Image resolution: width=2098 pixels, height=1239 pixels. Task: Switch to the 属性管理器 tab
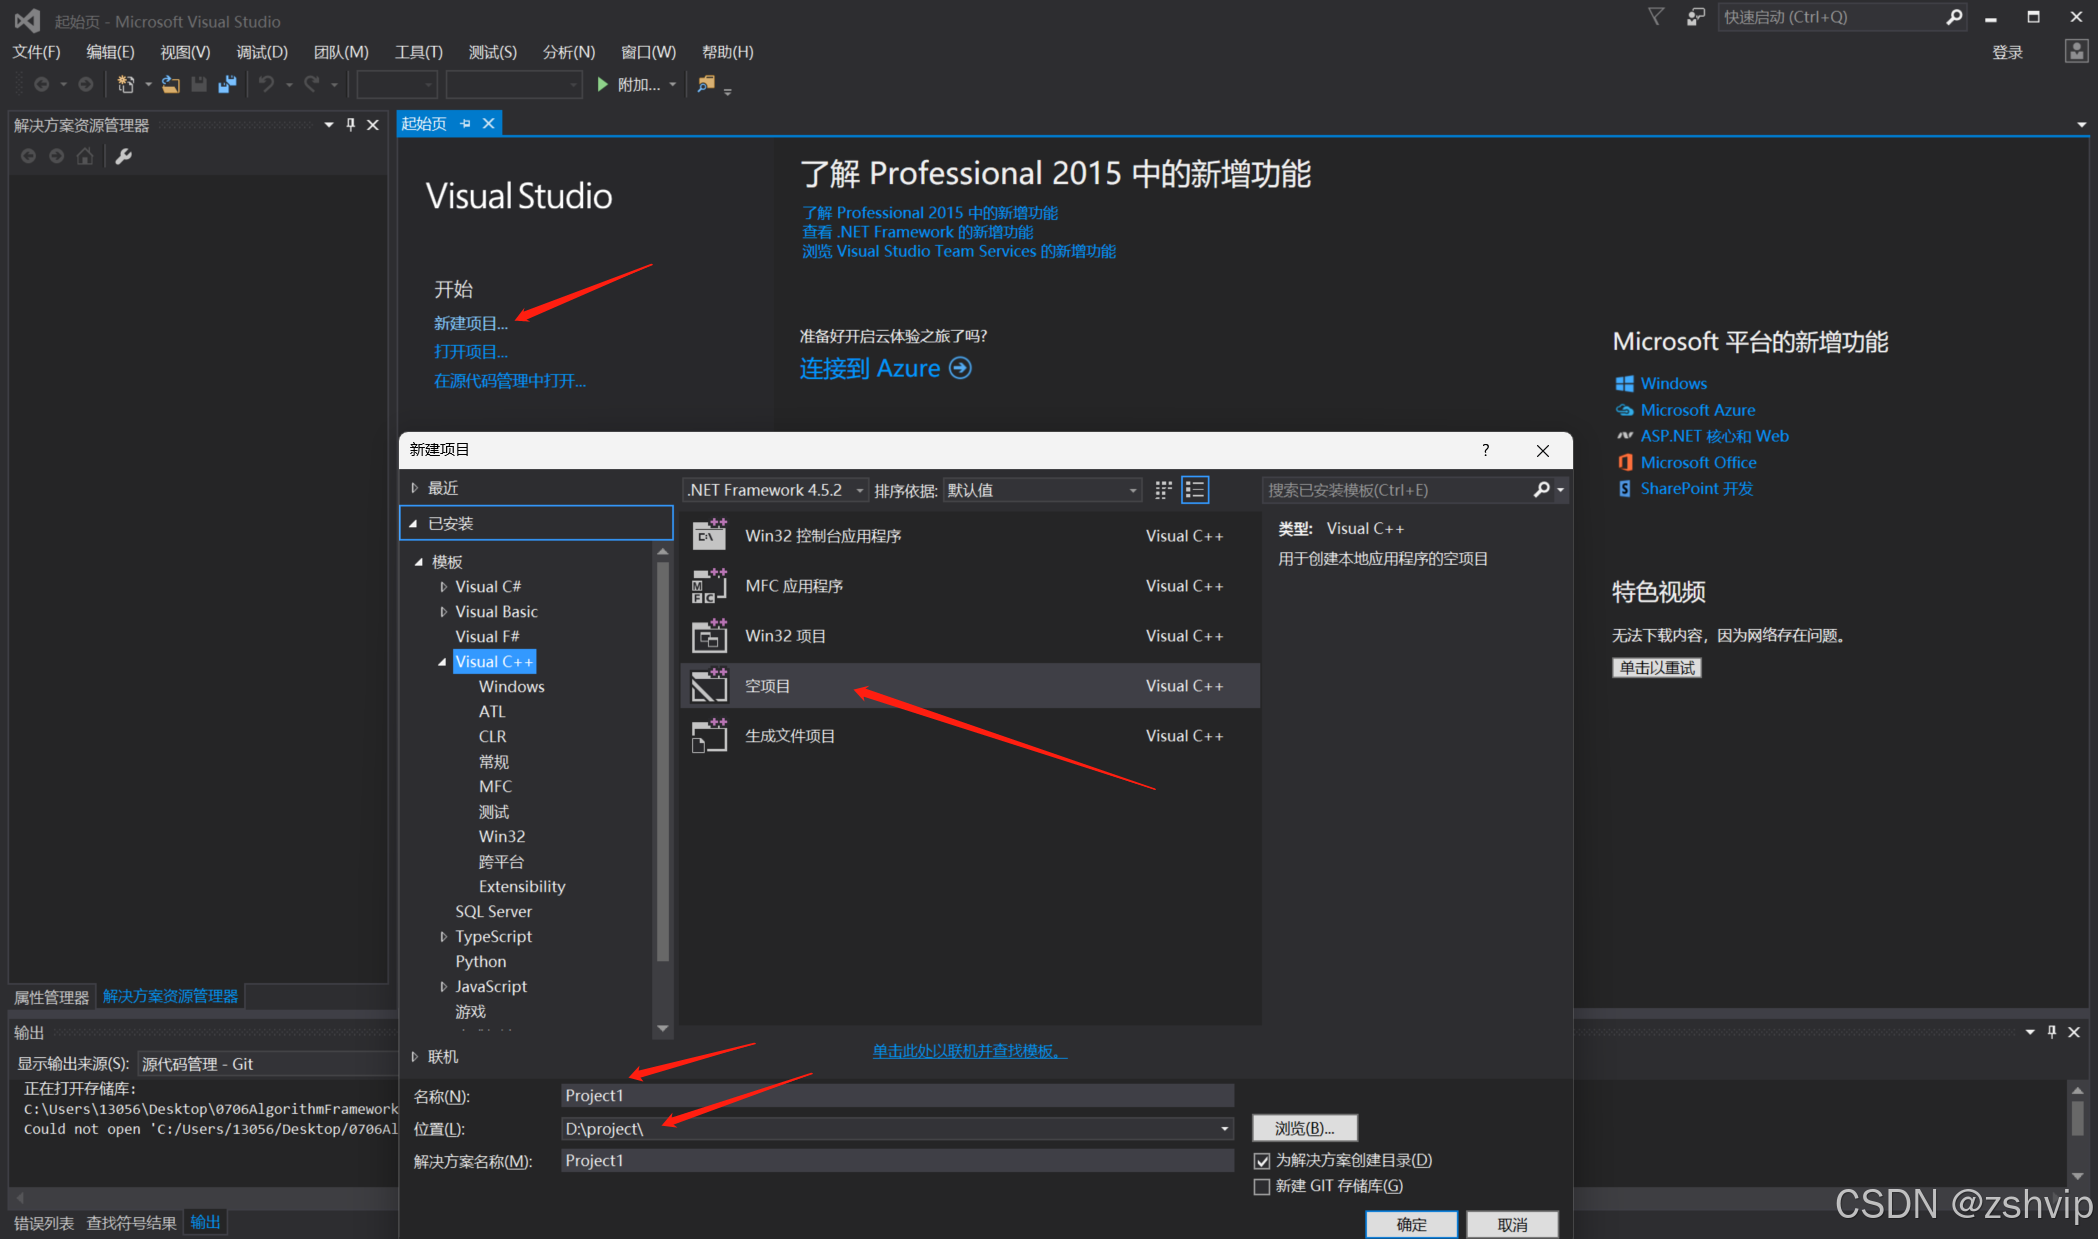point(50,996)
